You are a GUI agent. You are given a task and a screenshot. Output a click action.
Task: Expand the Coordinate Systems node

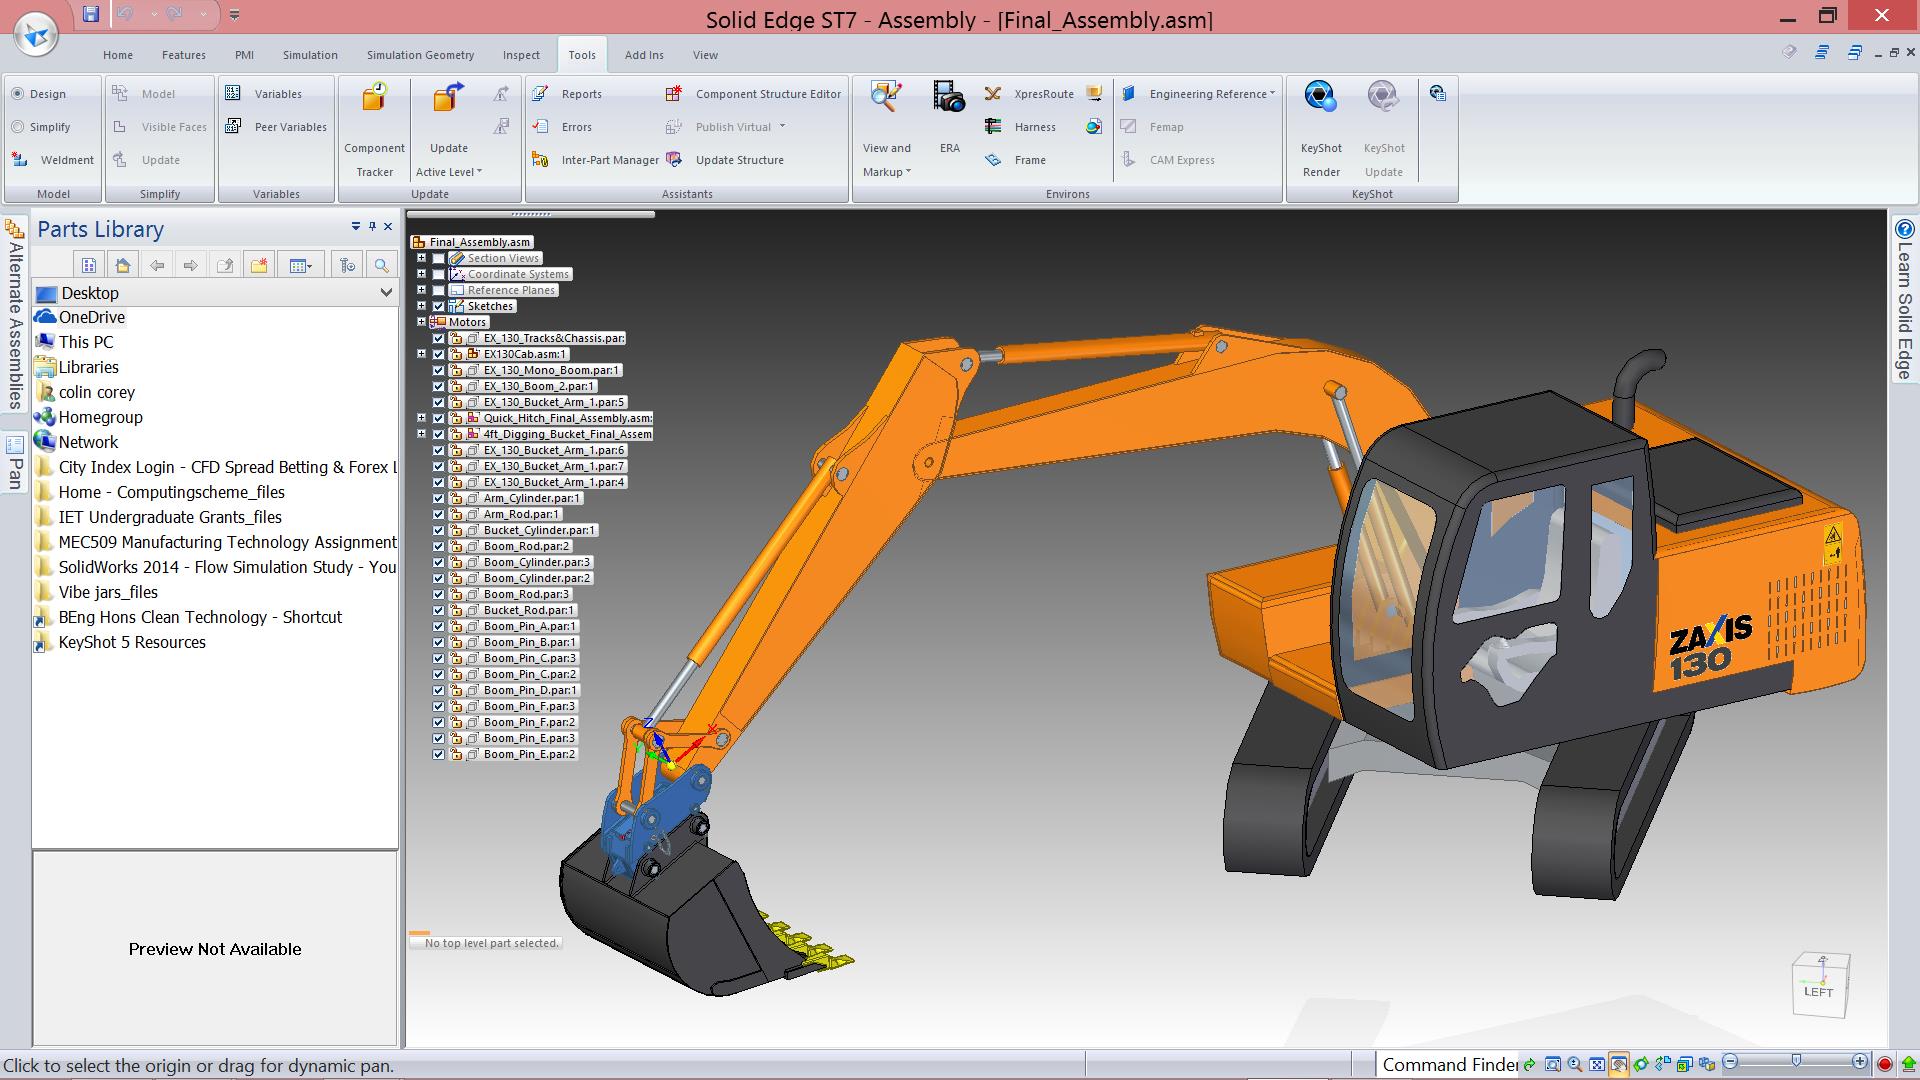click(421, 274)
